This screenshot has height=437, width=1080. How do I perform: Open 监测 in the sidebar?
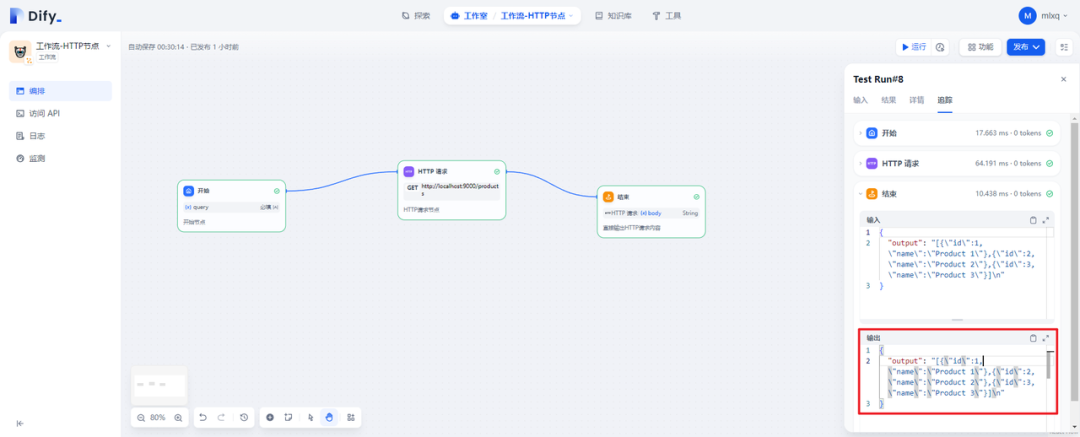pyautogui.click(x=61, y=158)
